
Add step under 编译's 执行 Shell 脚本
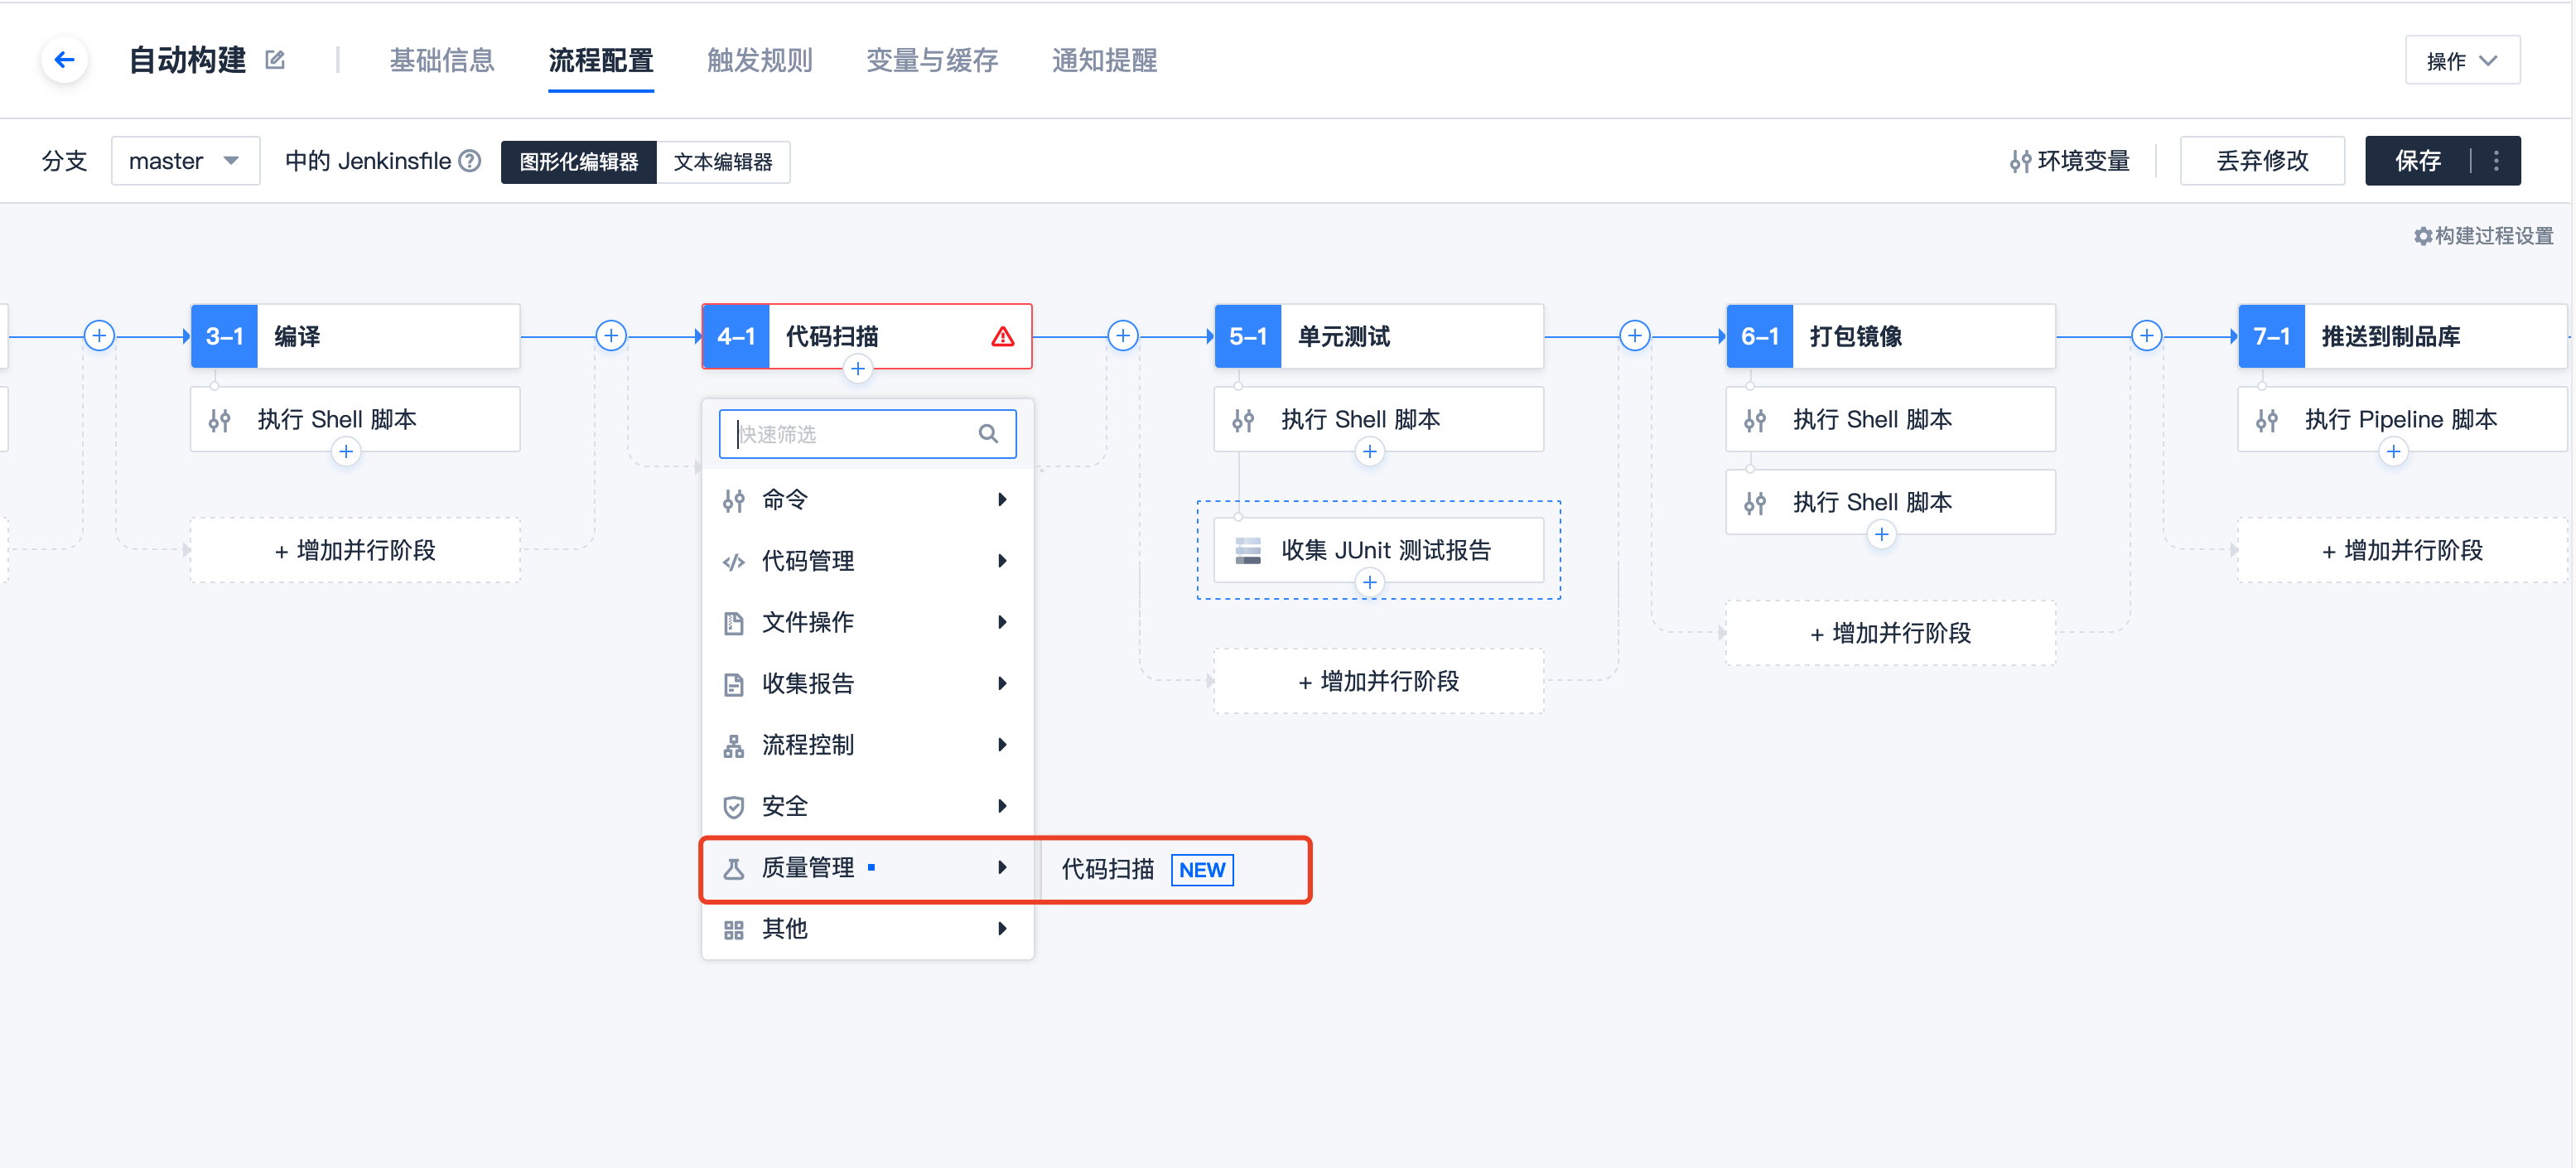[x=346, y=452]
